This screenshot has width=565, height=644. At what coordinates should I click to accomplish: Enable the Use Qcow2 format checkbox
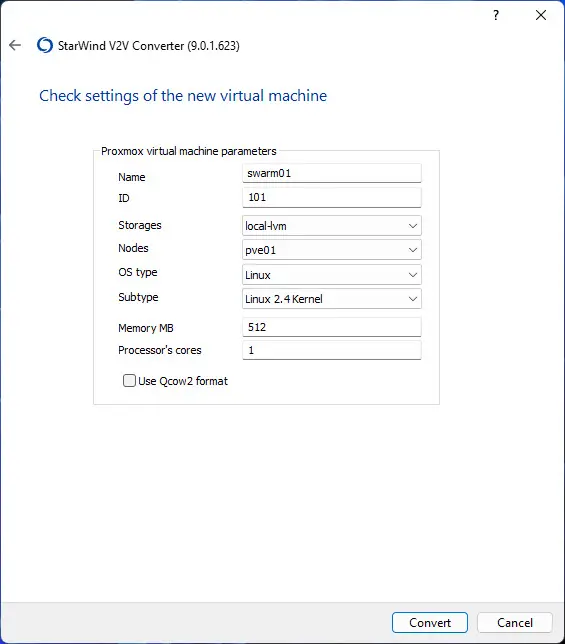tap(129, 381)
